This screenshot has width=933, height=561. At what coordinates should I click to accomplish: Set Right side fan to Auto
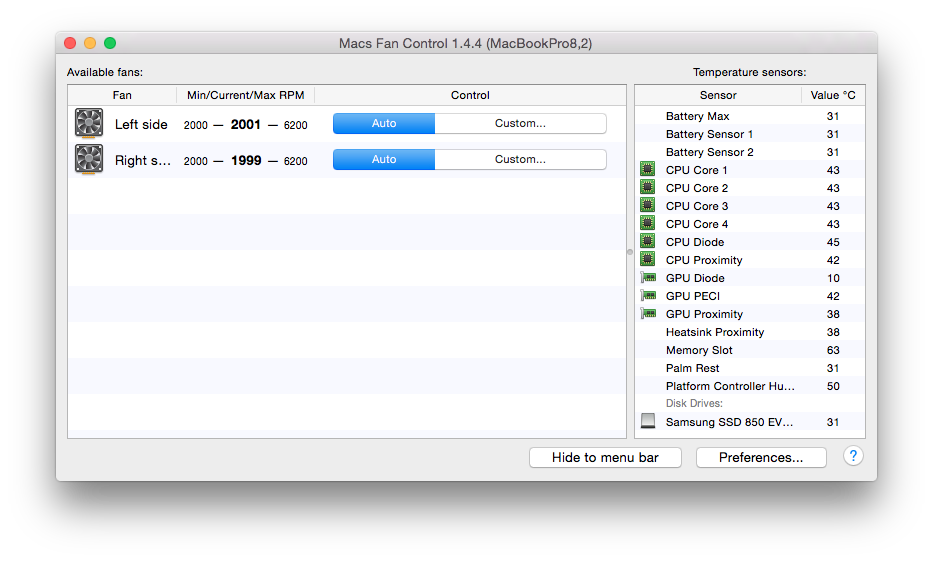384,159
